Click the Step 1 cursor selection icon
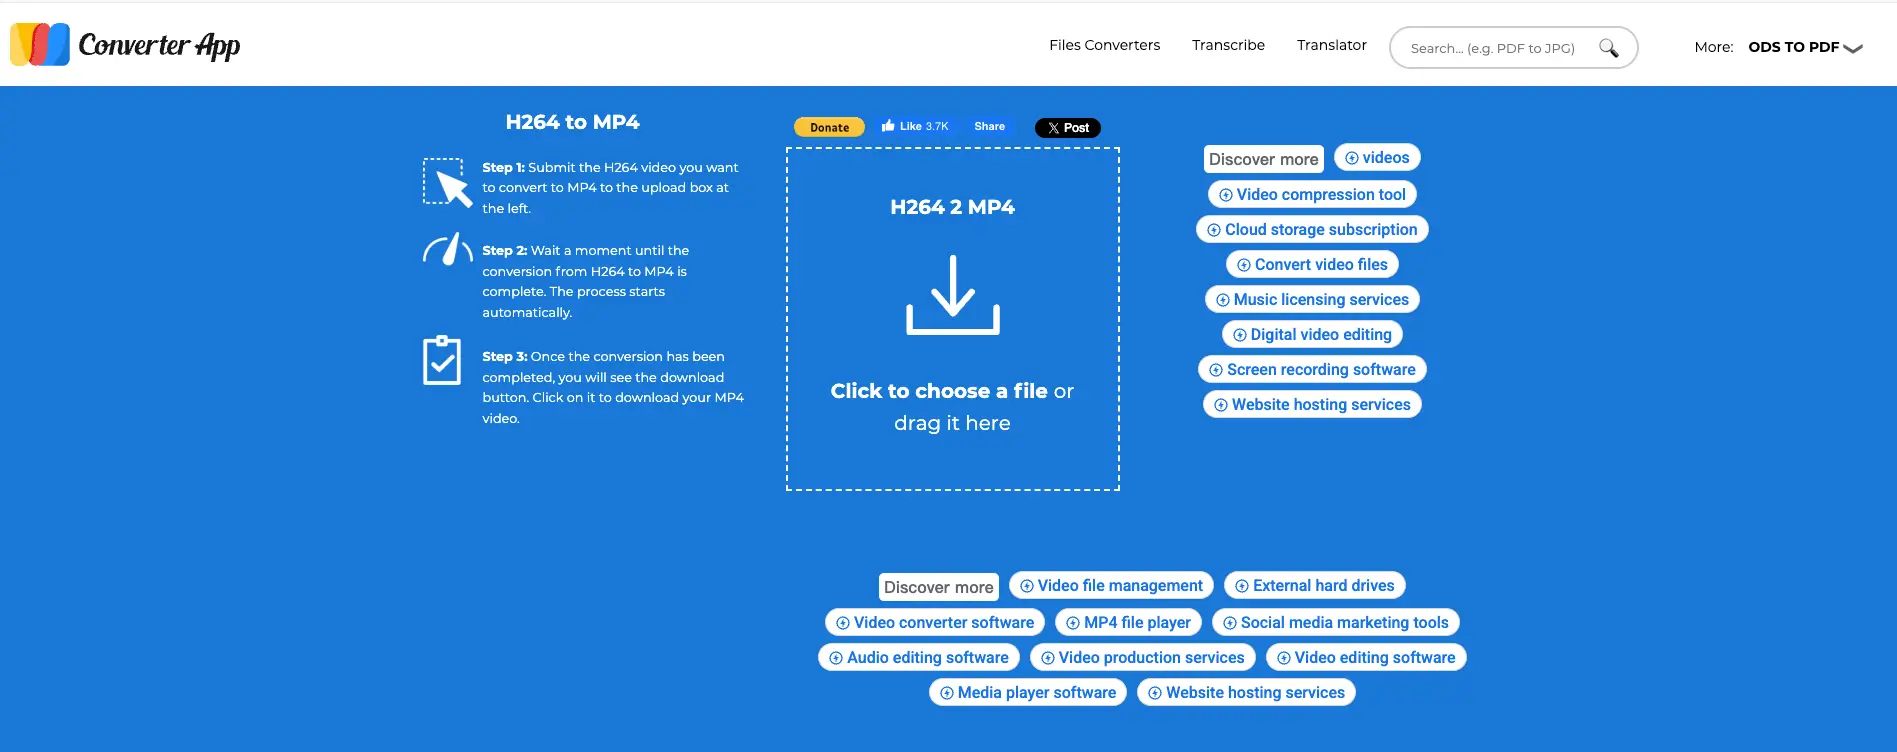The width and height of the screenshot is (1897, 752). click(446, 183)
